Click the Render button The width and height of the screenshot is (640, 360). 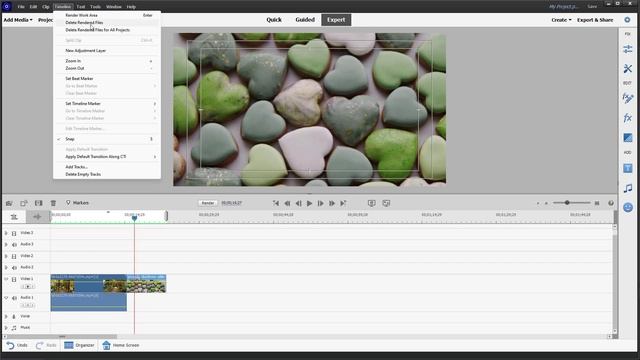[x=208, y=203]
